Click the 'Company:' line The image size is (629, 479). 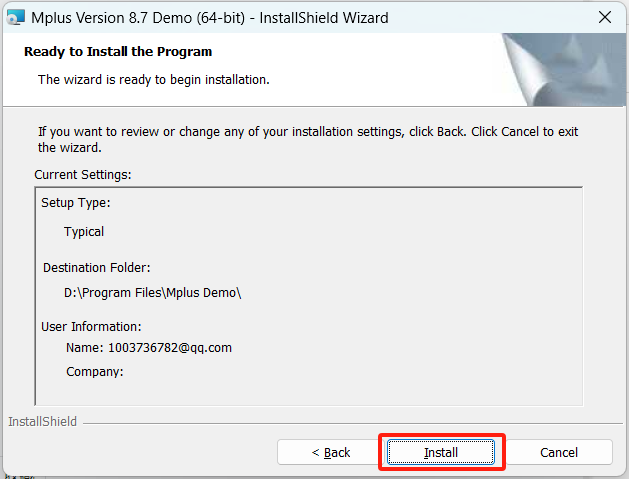[95, 372]
